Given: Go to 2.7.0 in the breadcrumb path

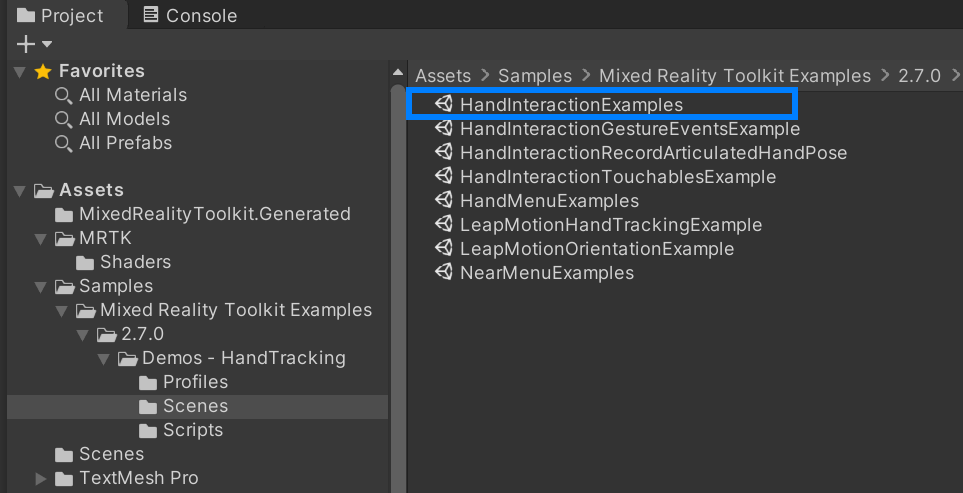Looking at the screenshot, I should 919,76.
